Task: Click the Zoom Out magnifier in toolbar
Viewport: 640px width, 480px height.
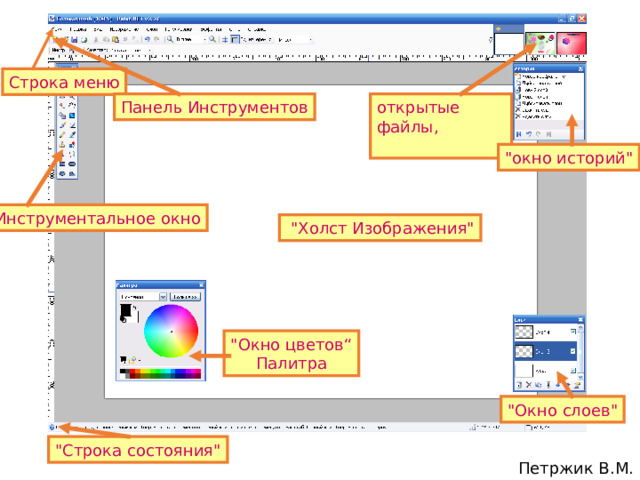Action: point(170,40)
